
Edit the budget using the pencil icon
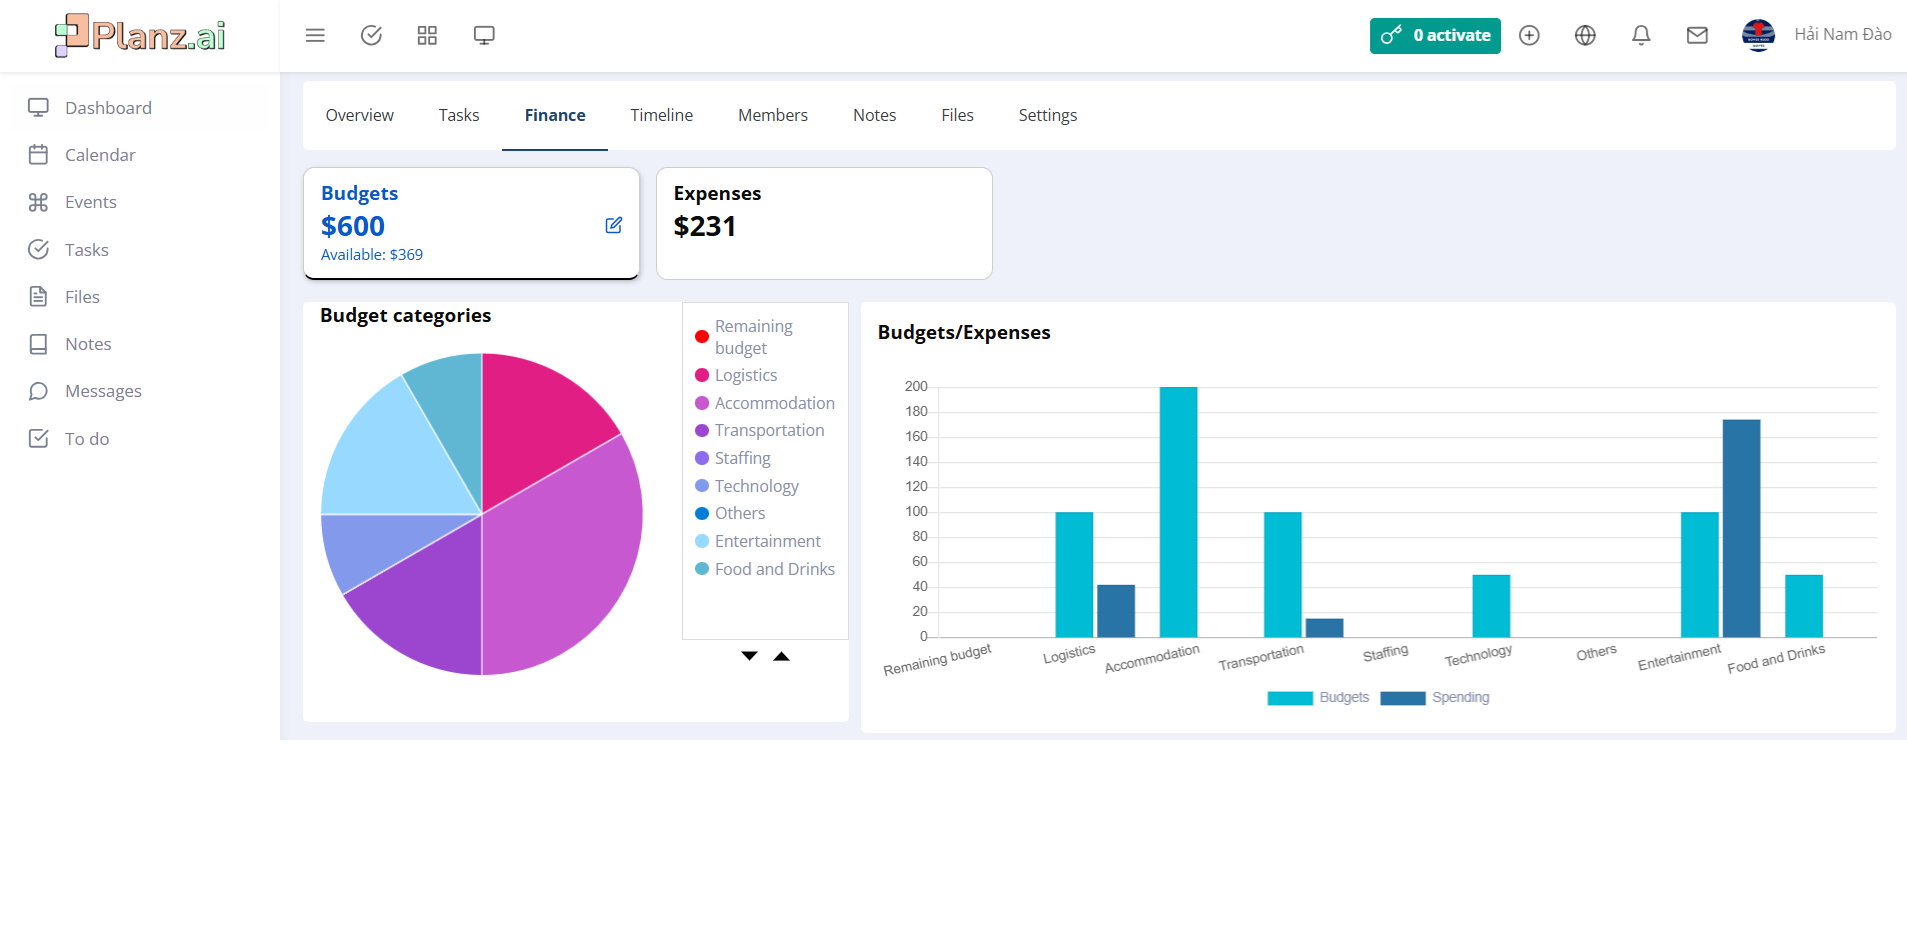pos(613,226)
